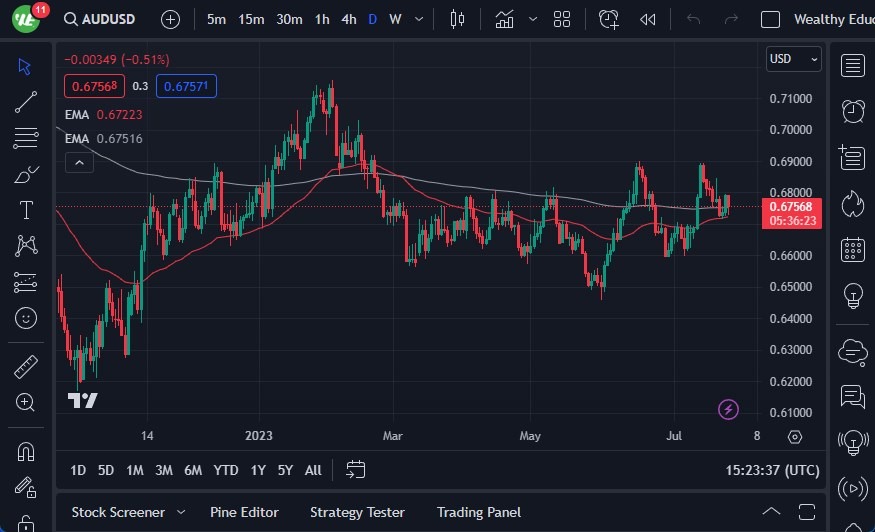875x532 pixels.
Task: Open the emoji icons tool
Action: [x=26, y=318]
